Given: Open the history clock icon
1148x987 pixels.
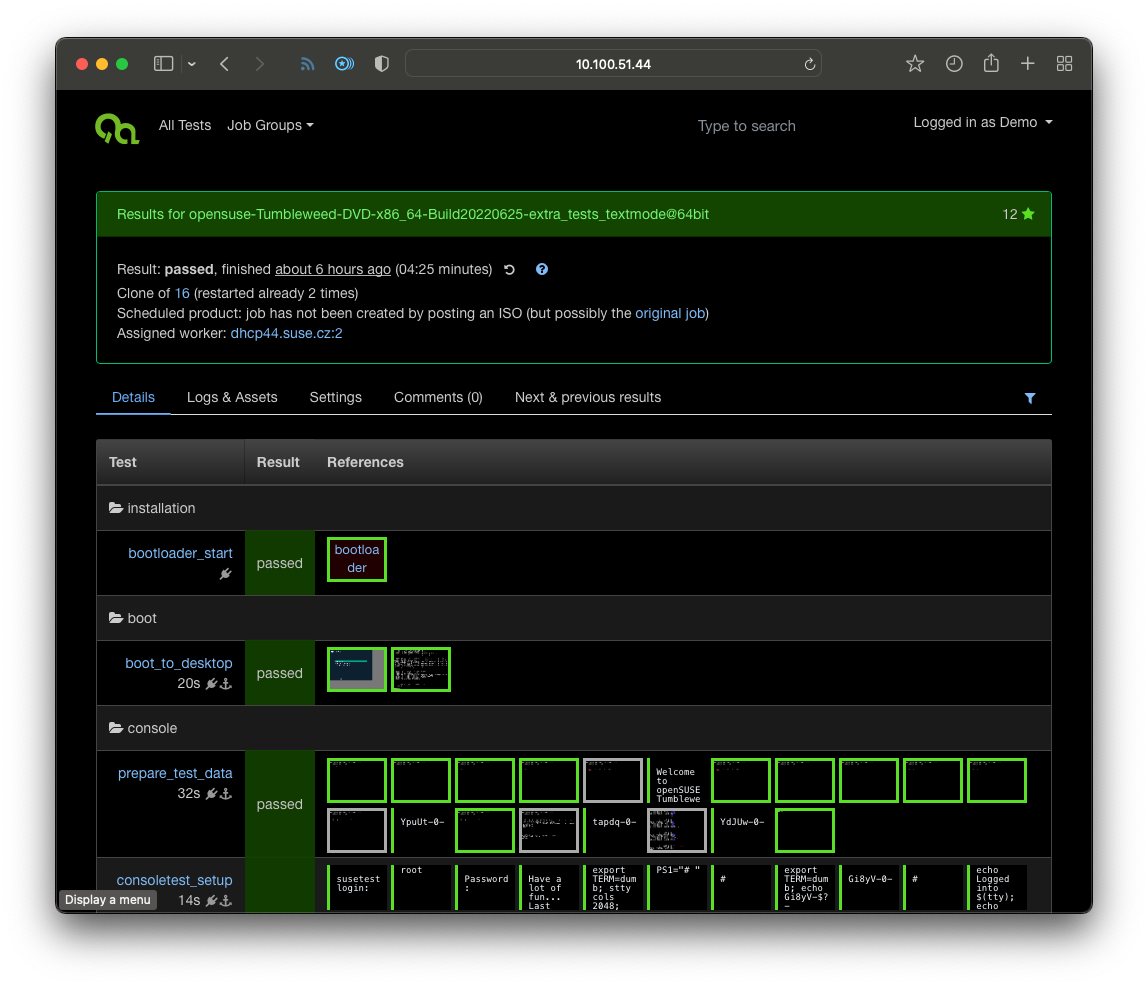Looking at the screenshot, I should [954, 64].
